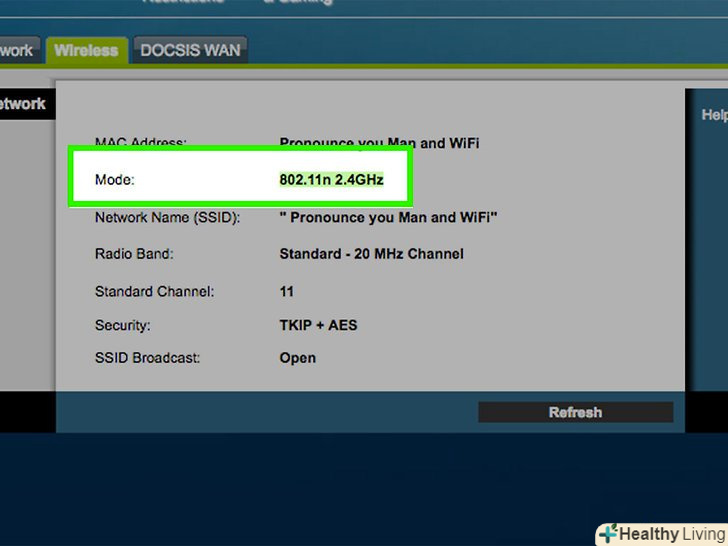Click the Refresh button
This screenshot has height=546, width=728.
(576, 412)
